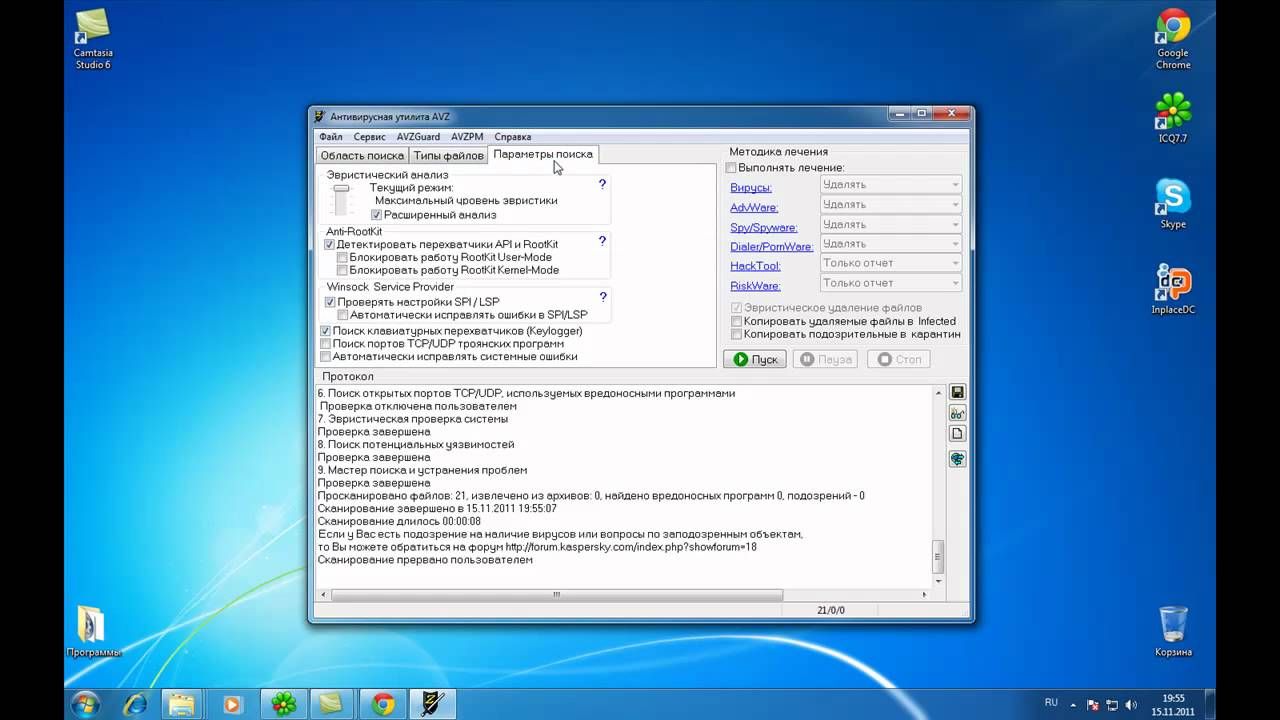Click the network icon in the system tray
Image resolution: width=1280 pixels, height=720 pixels.
1111,704
